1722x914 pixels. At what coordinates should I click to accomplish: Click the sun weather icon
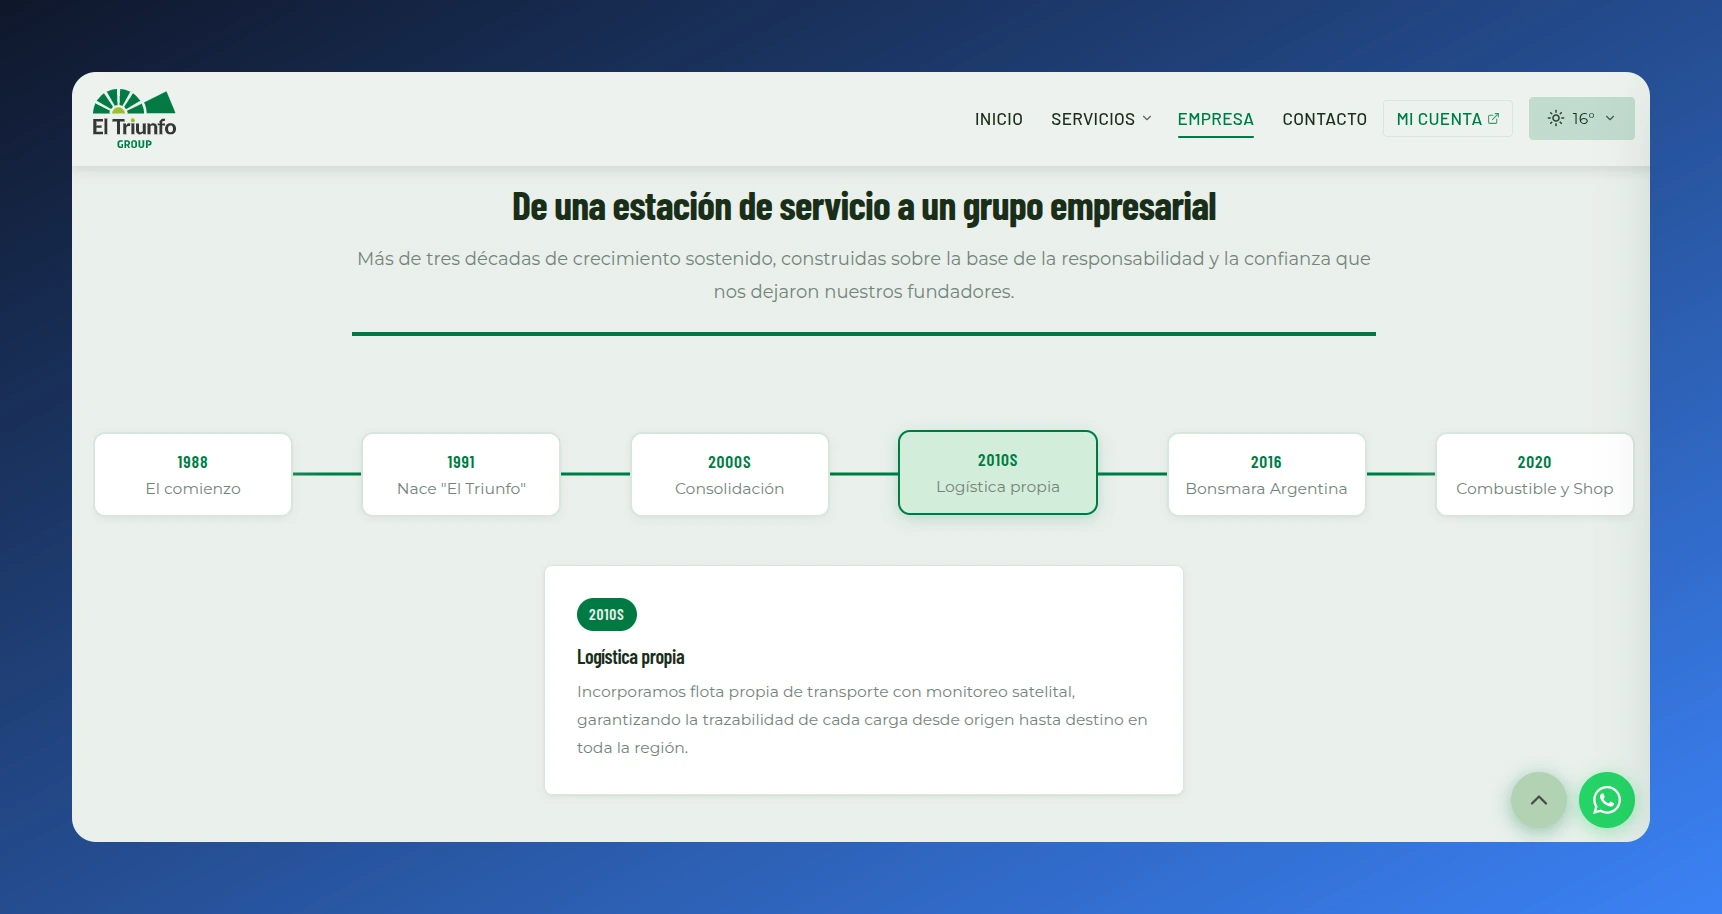click(1555, 118)
